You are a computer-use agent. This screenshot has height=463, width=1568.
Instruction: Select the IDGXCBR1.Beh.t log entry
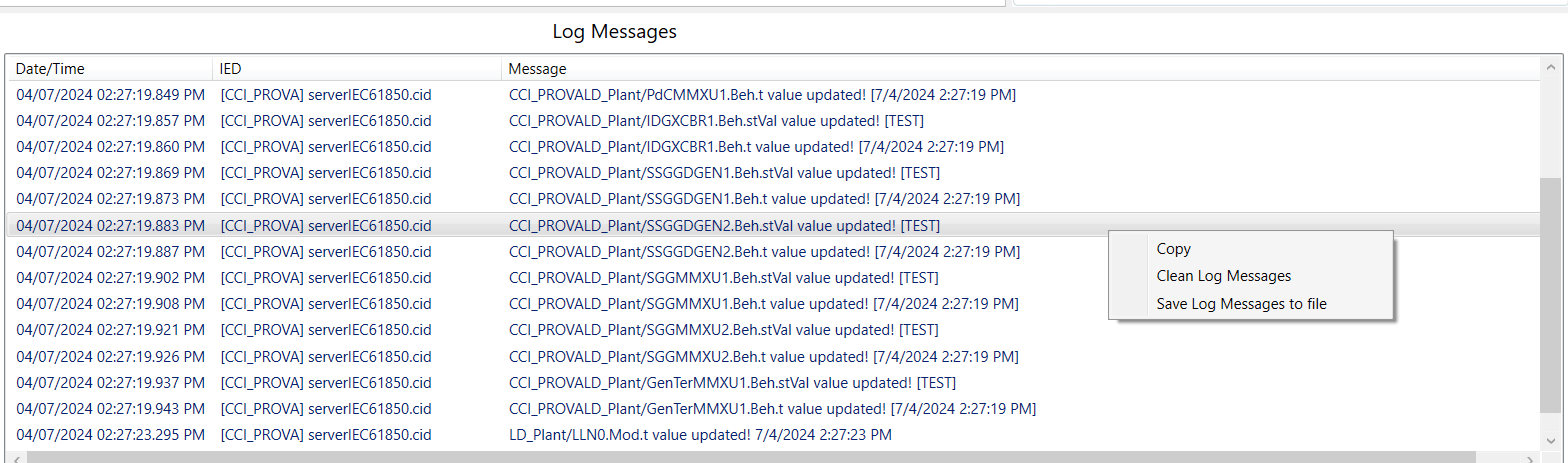(774, 146)
